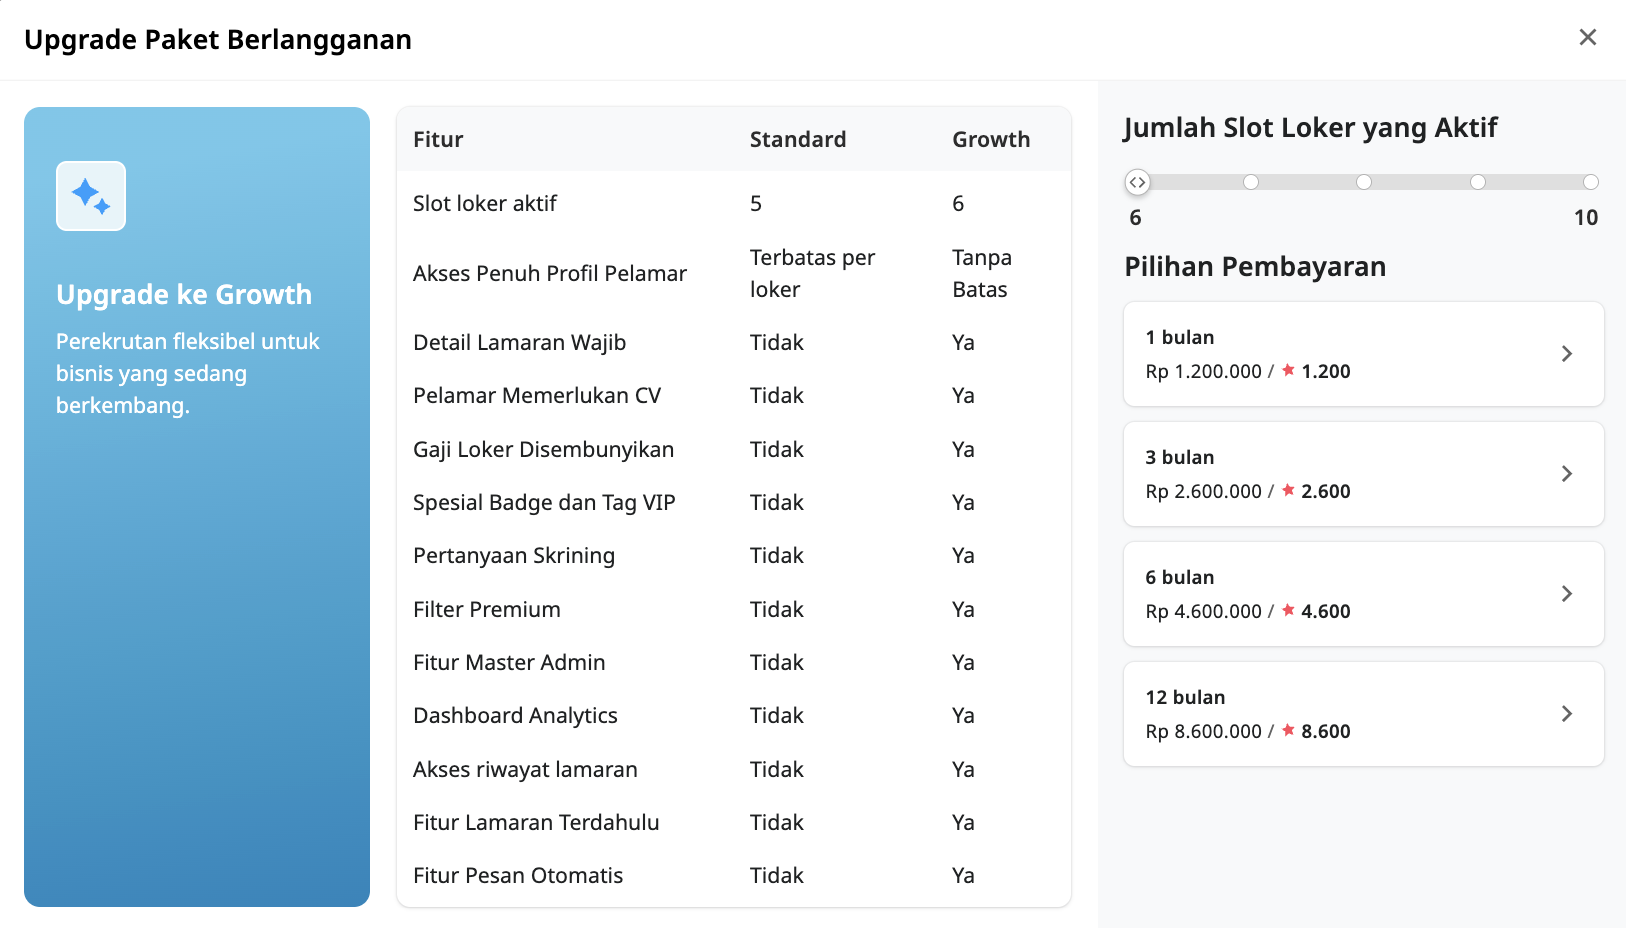Click the Upgrade ke Growth heading

(184, 295)
